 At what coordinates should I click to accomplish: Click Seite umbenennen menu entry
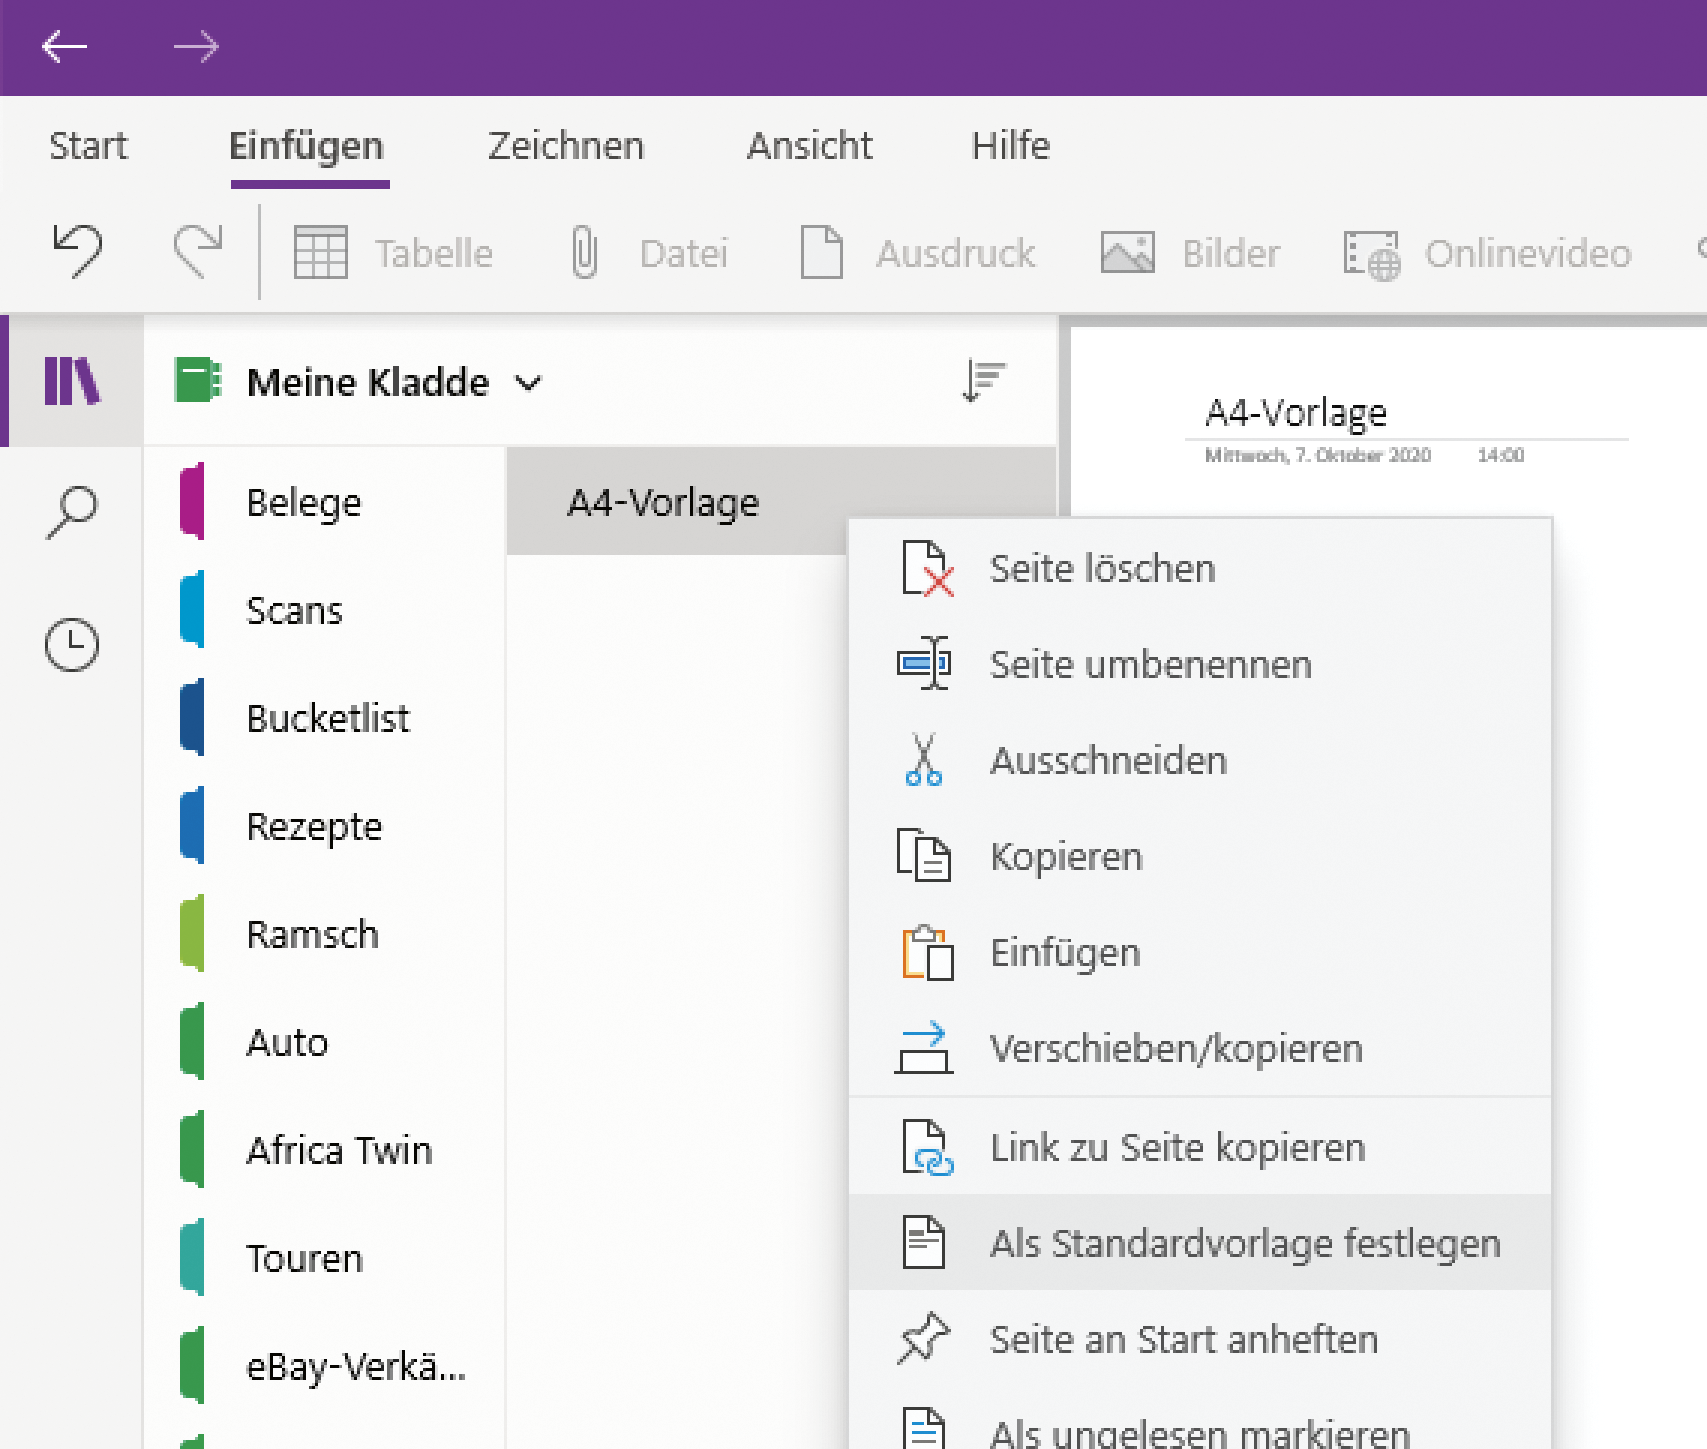(1150, 664)
